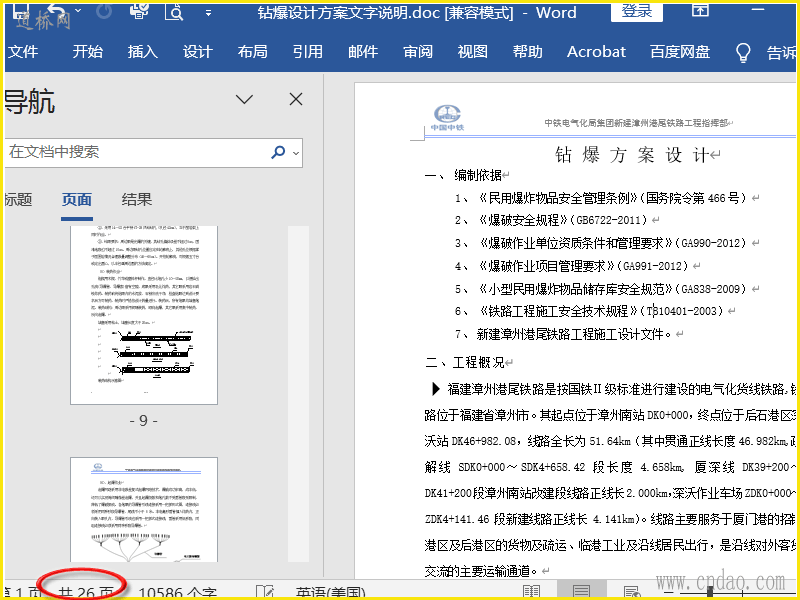Viewport: 800px width, 600px height.
Task: Click the Undo arrow icon
Action: pyautogui.click(x=56, y=10)
